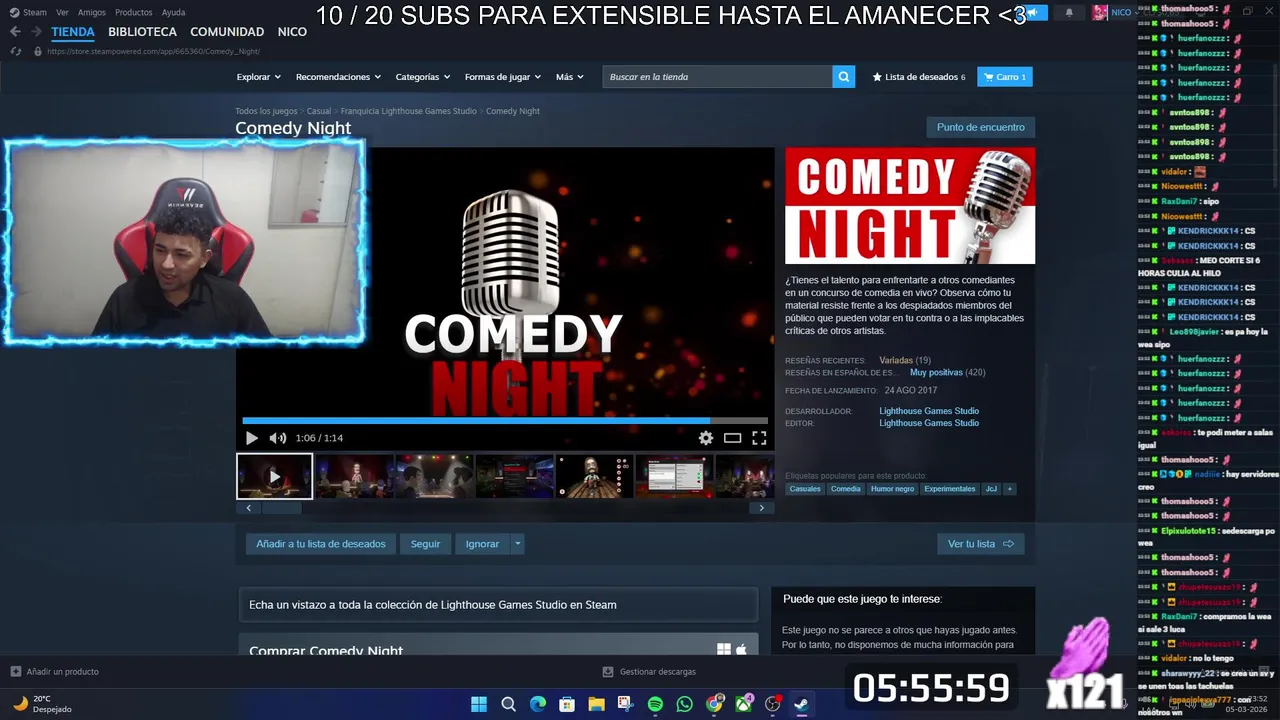Select first trailer thumbnail in strip

click(x=274, y=477)
